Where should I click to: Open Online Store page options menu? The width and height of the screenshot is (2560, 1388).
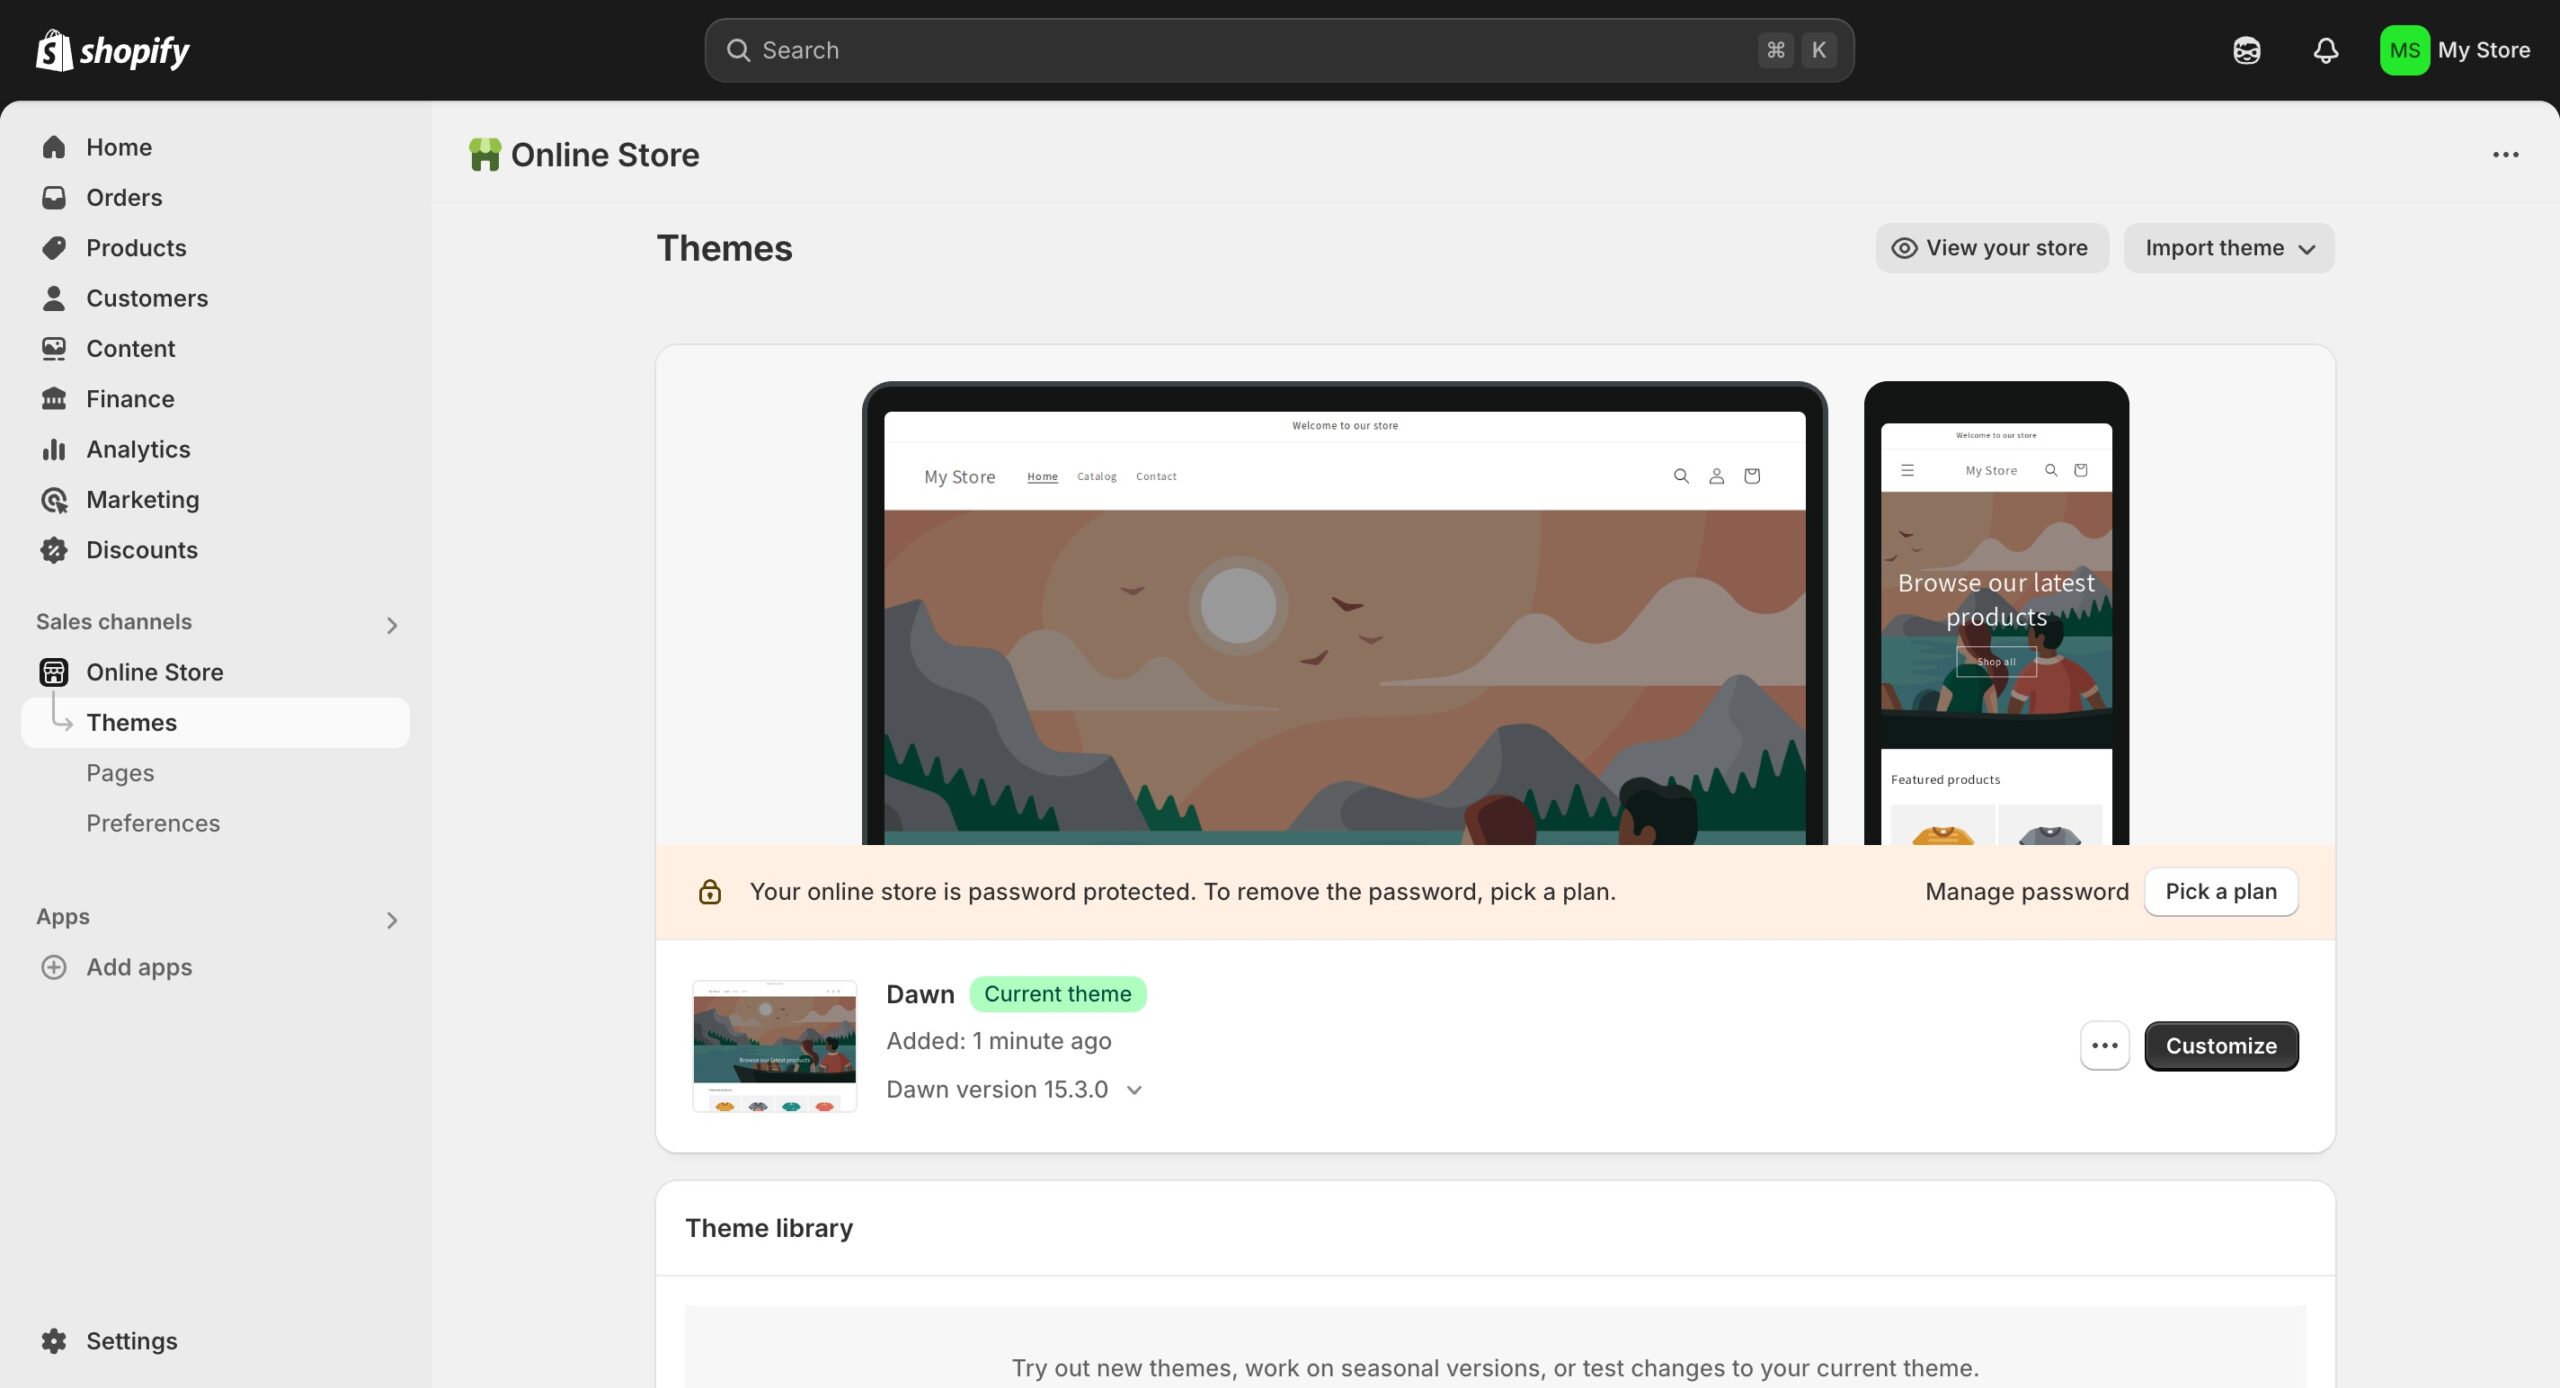coord(2505,155)
